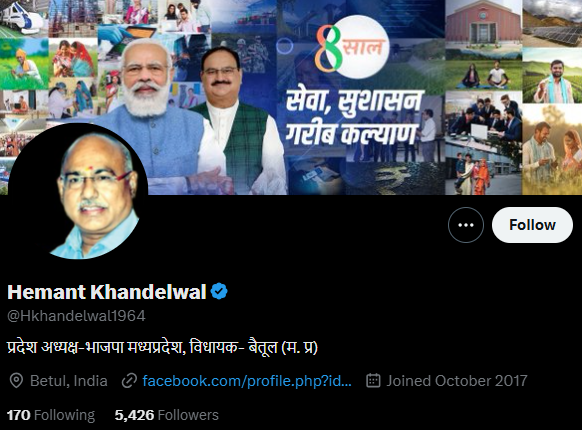
Task: Click the सेवा, सुशासन गरीब कल्याण banner text
Action: (x=354, y=118)
